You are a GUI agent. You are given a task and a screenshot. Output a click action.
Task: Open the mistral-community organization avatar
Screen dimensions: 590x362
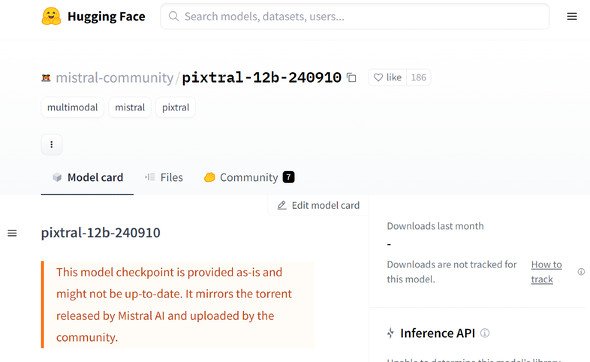click(x=46, y=78)
